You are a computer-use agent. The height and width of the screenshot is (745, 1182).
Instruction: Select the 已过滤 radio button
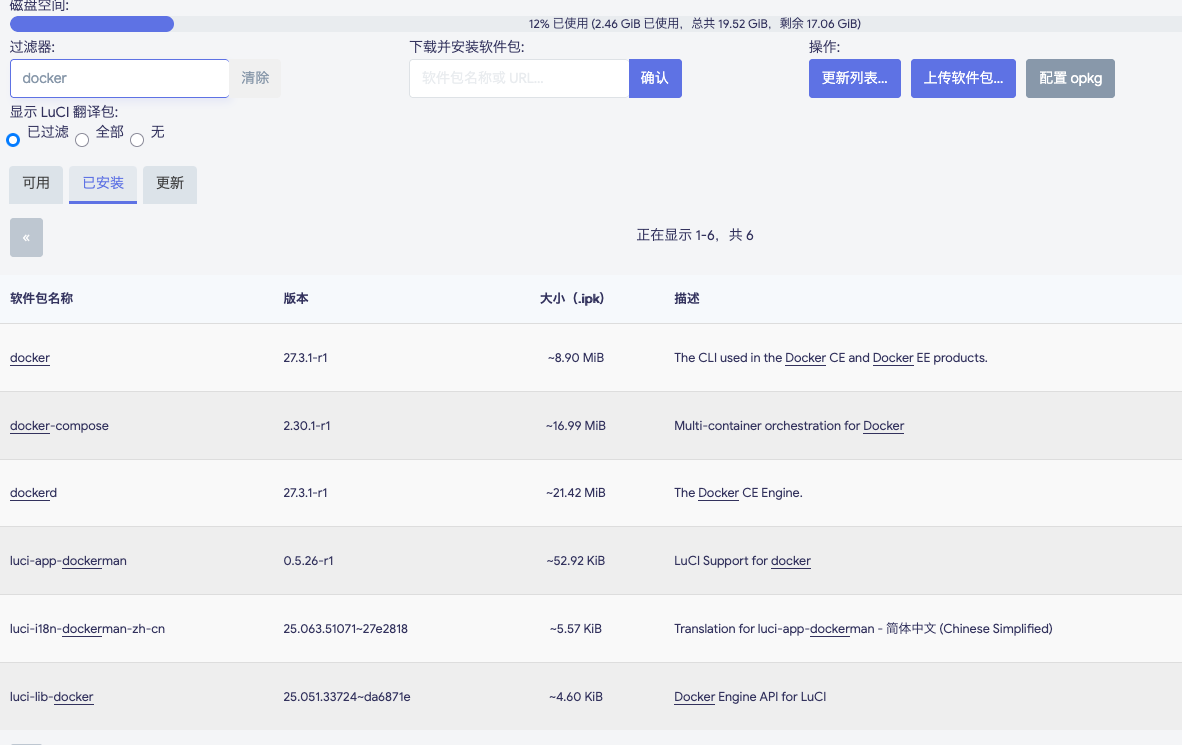pyautogui.click(x=13, y=140)
